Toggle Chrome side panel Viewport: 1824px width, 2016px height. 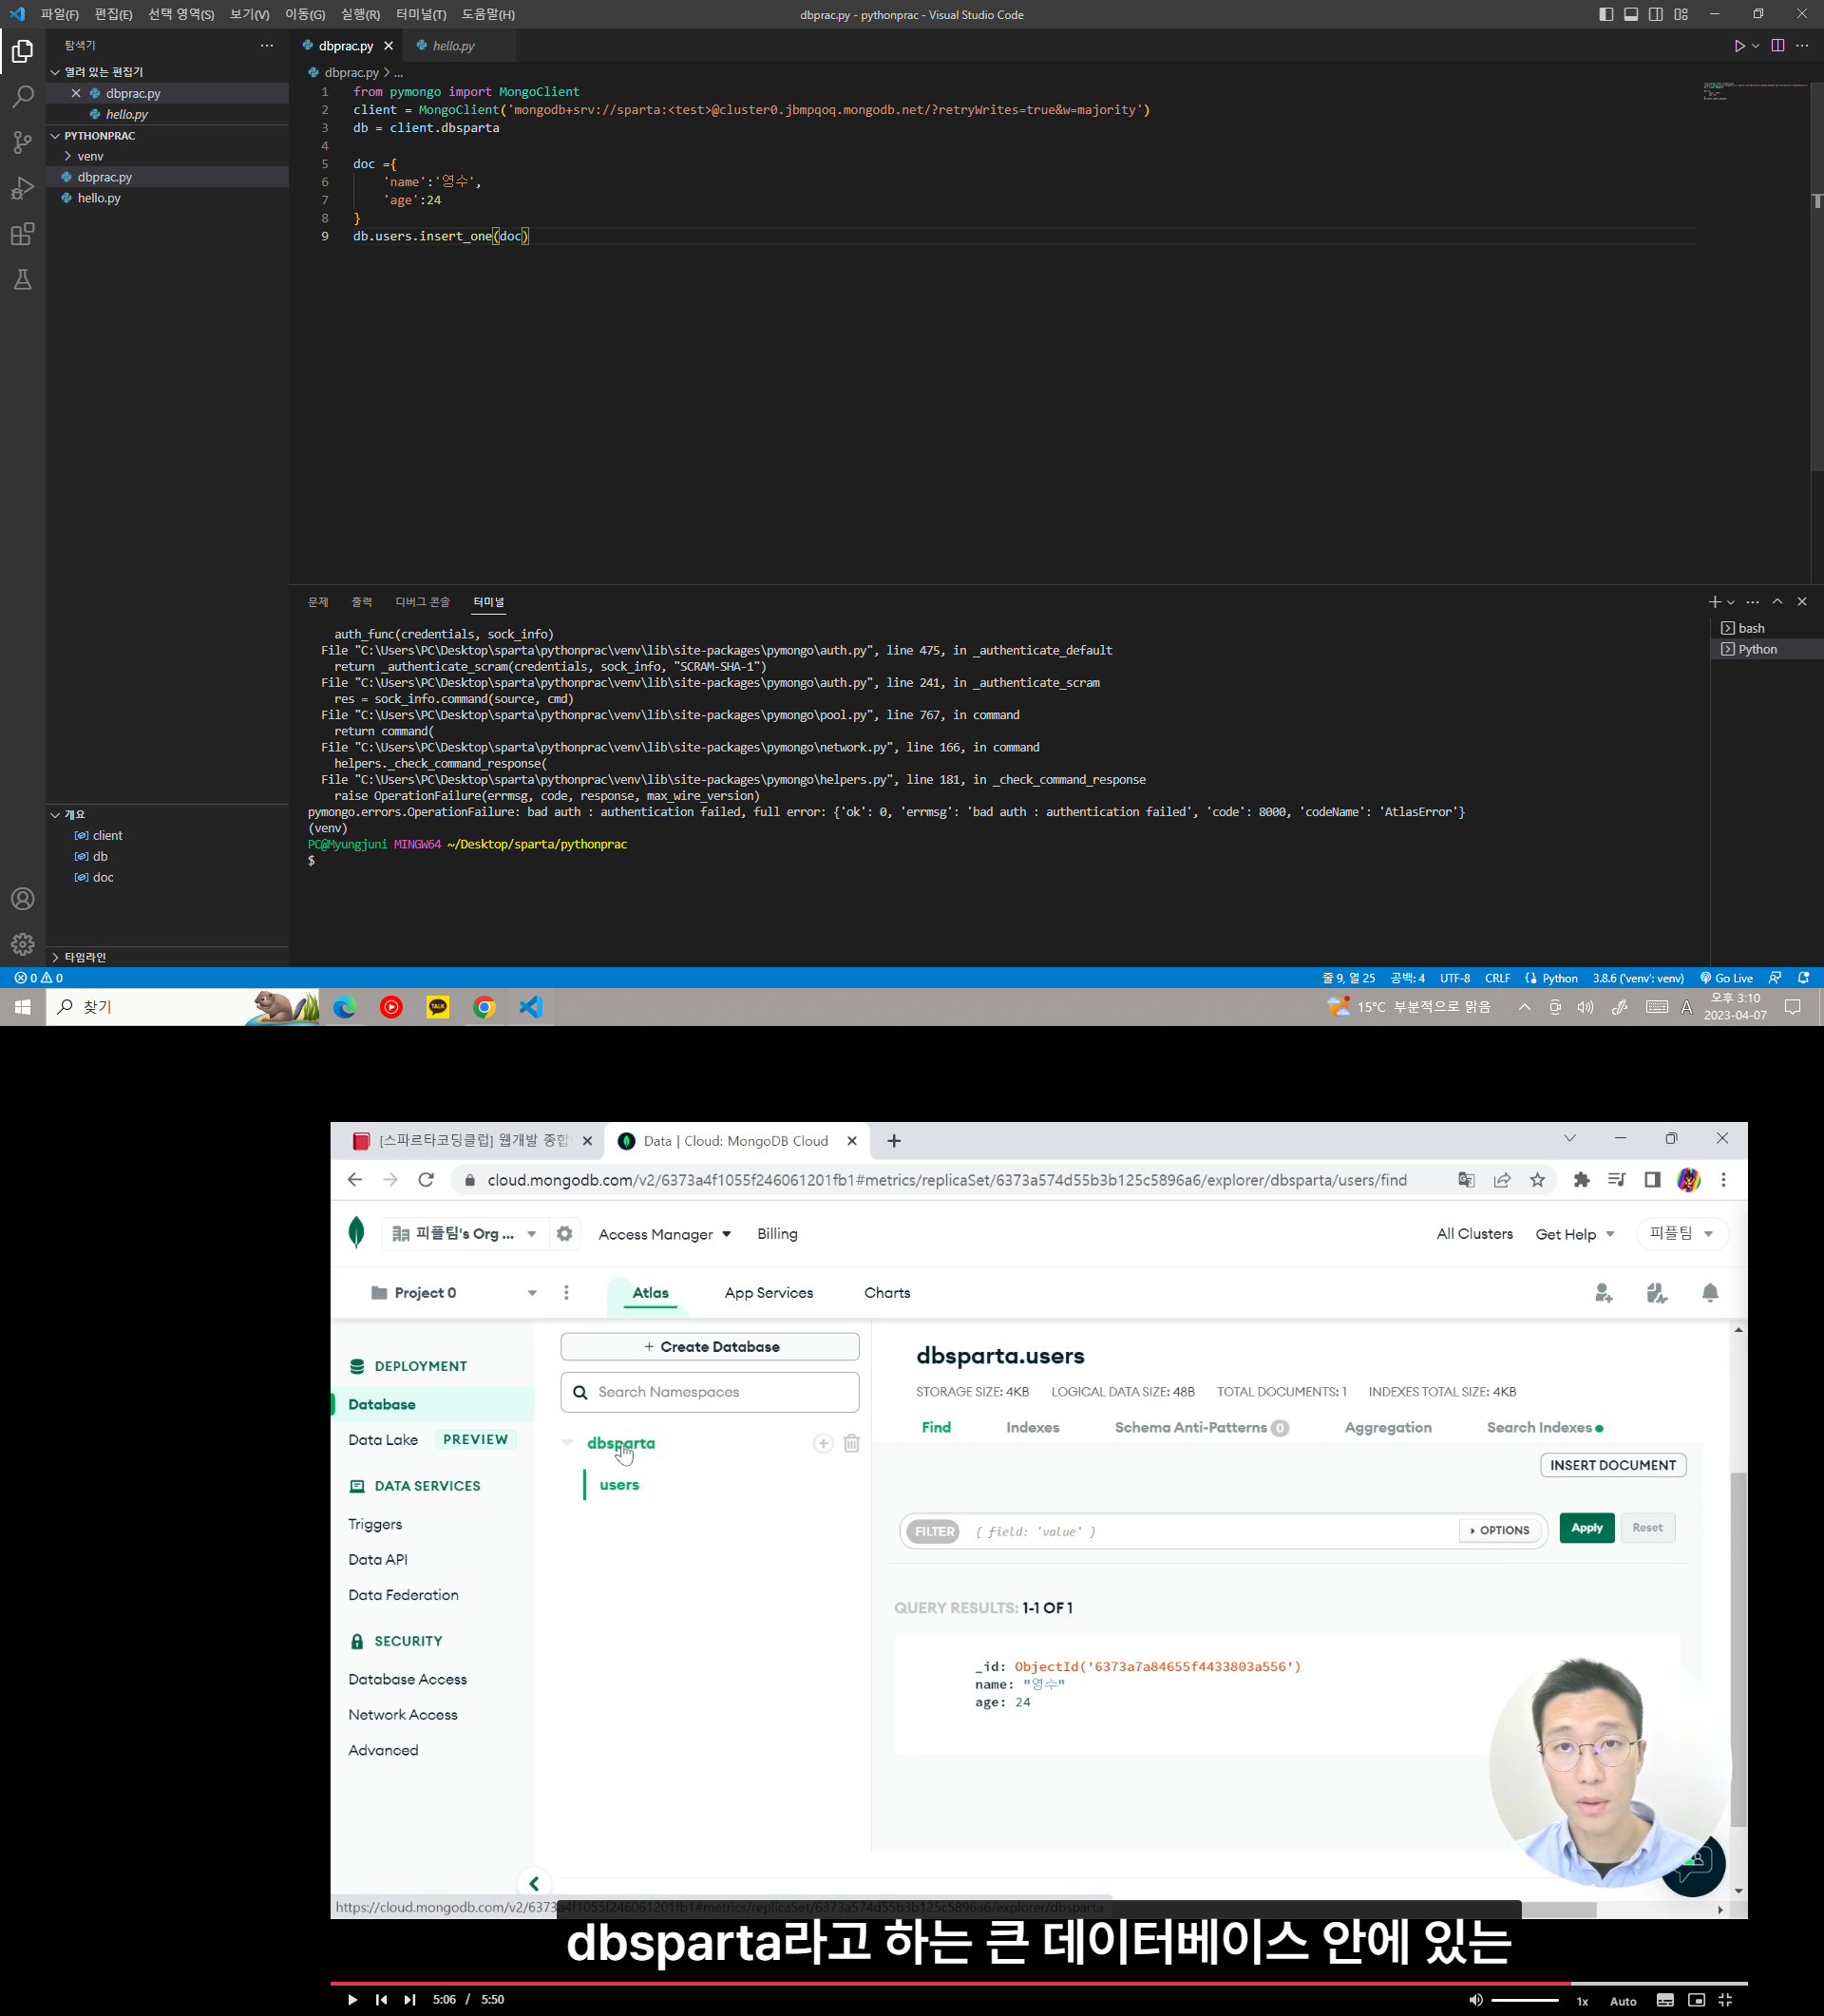point(1652,1180)
